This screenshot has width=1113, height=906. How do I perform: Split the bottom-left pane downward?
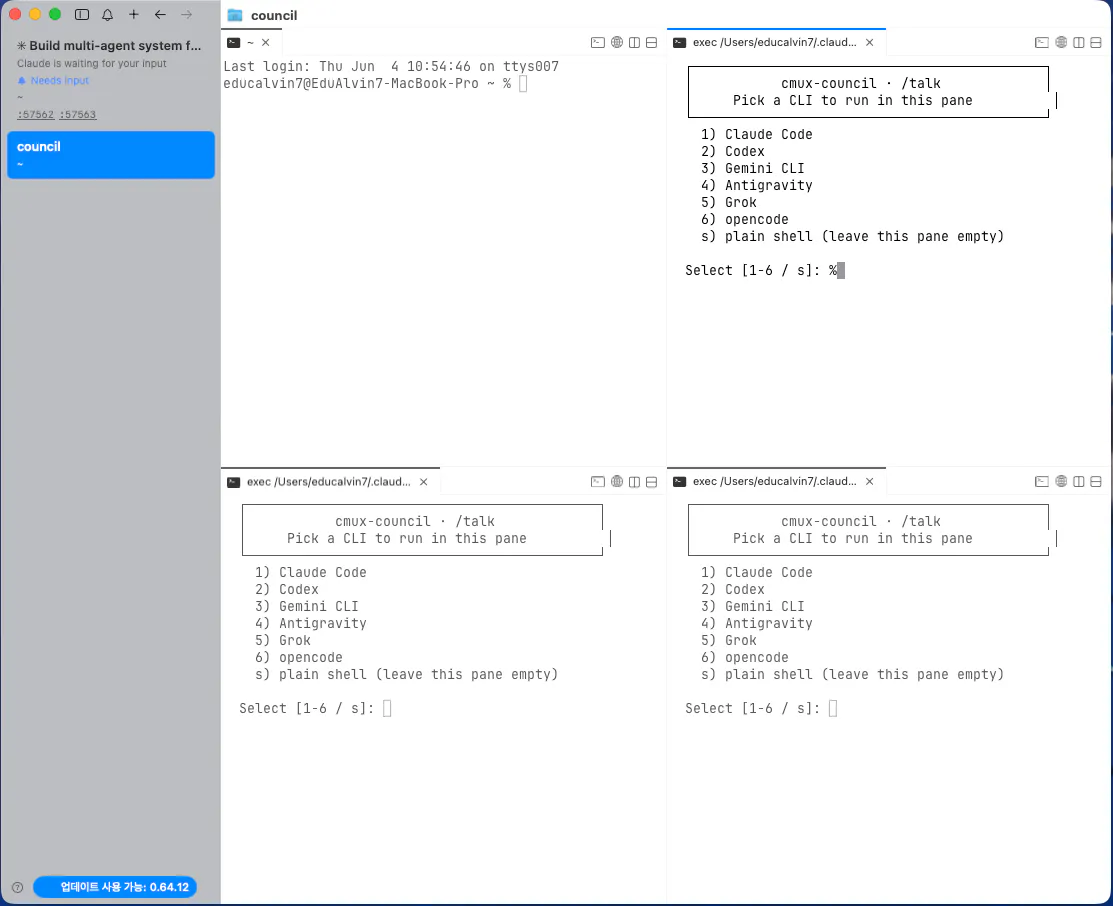click(x=652, y=481)
